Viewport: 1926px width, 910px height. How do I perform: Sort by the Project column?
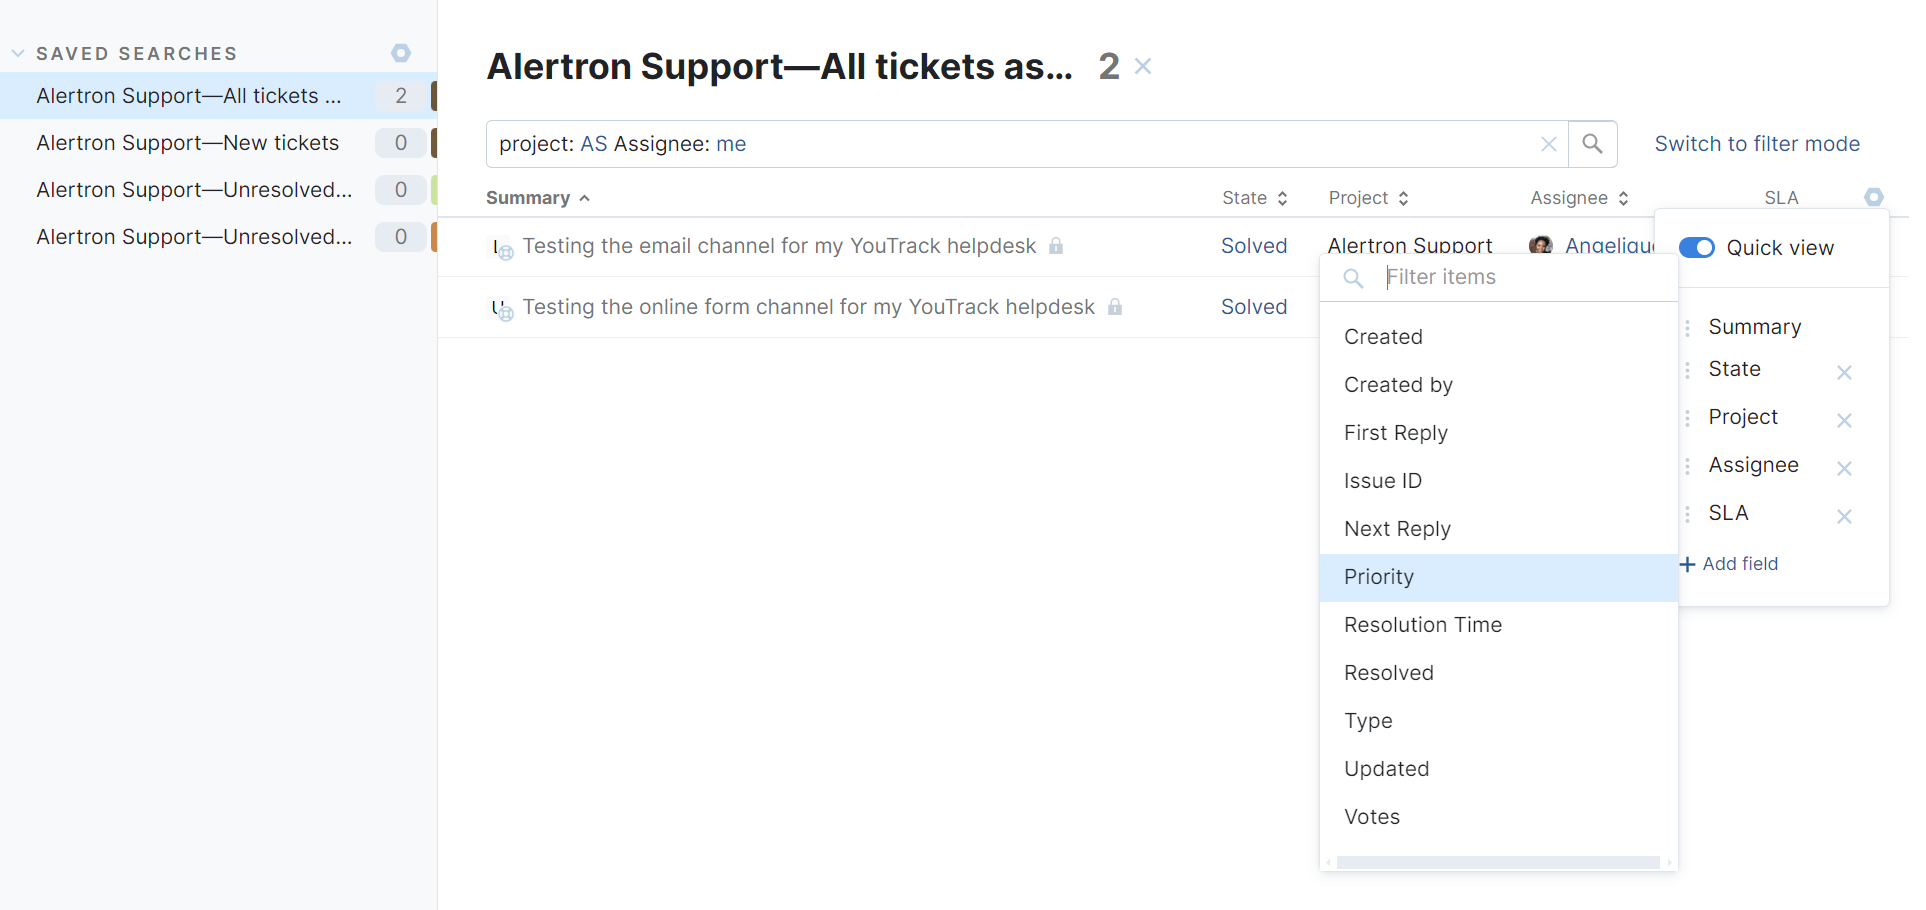(1368, 198)
